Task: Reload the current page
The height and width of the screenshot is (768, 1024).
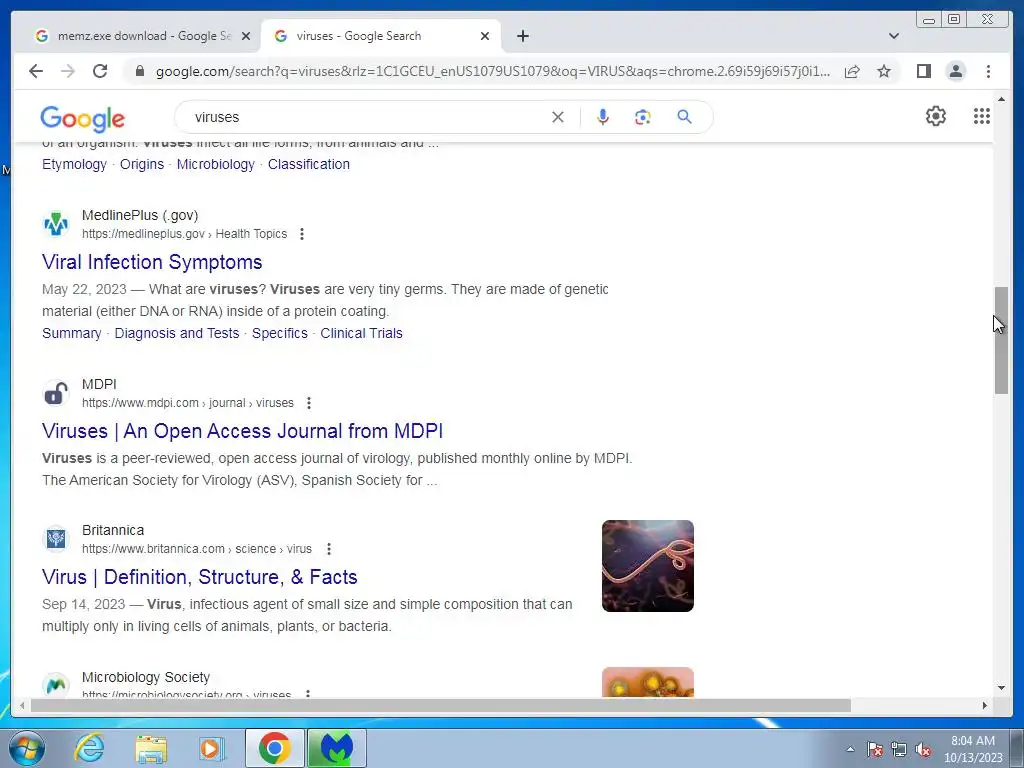Action: 100,71
